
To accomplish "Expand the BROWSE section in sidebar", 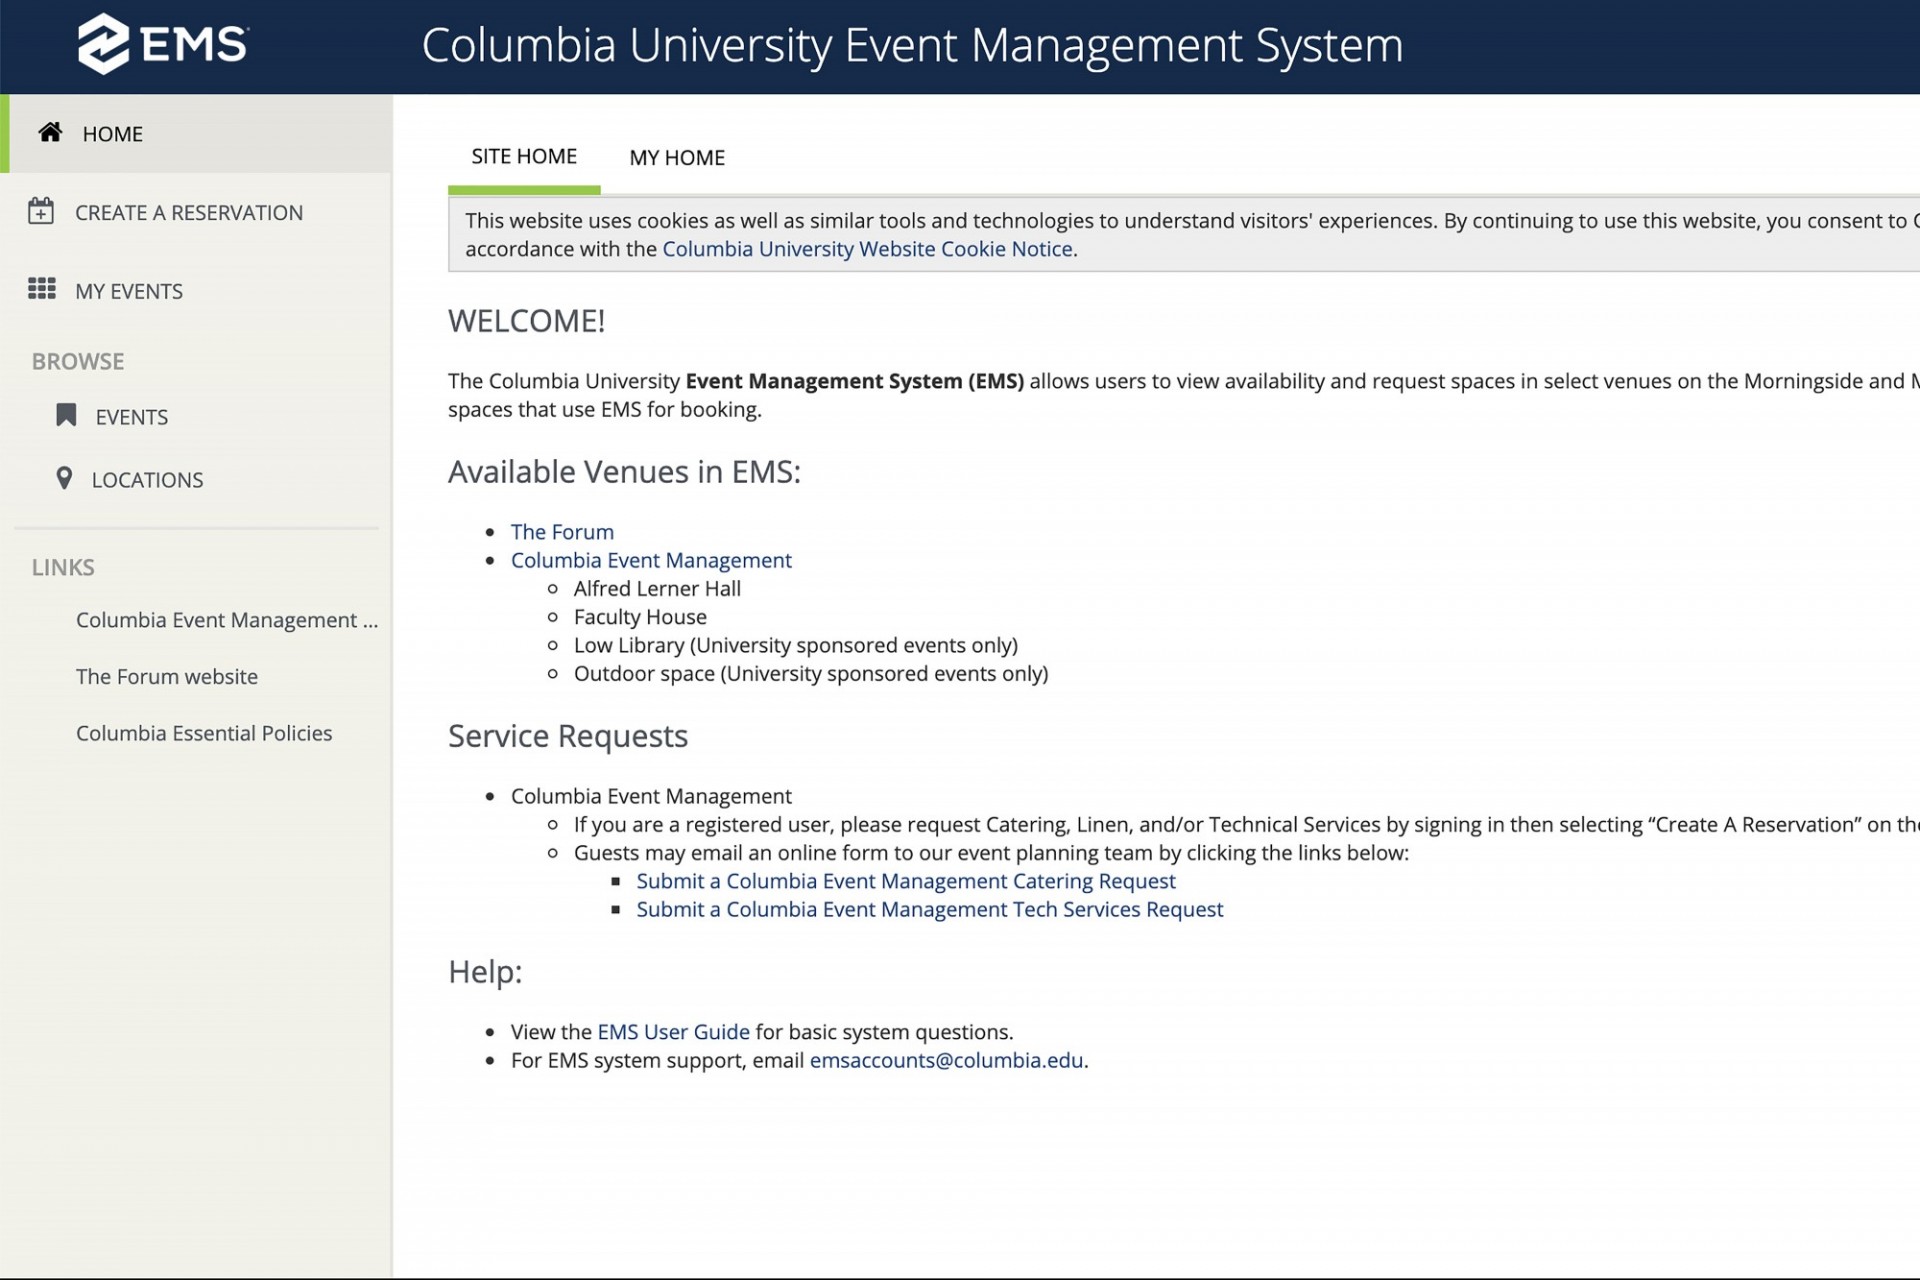I will [x=77, y=361].
